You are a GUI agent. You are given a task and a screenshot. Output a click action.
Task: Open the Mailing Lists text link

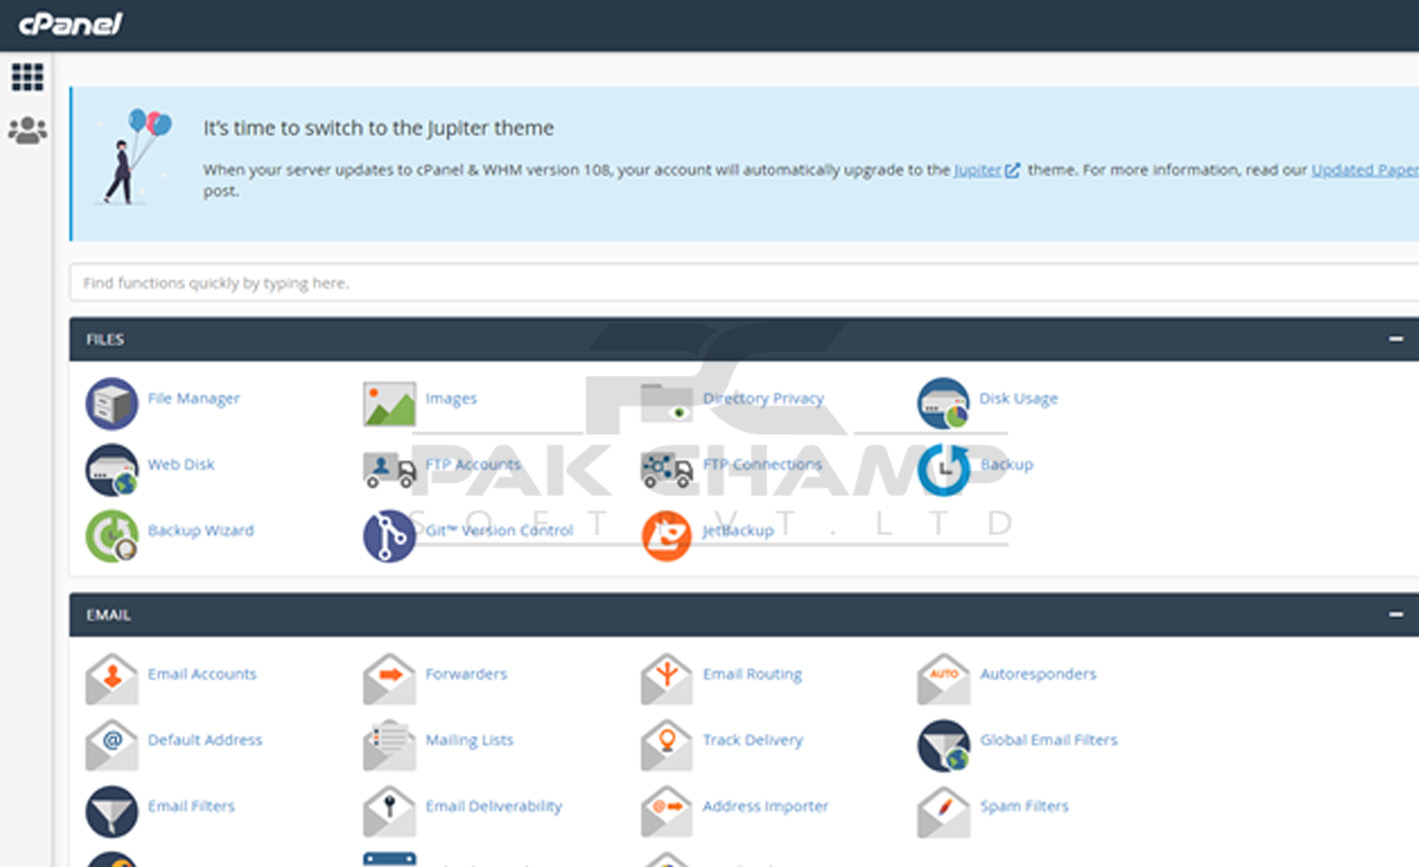(469, 740)
